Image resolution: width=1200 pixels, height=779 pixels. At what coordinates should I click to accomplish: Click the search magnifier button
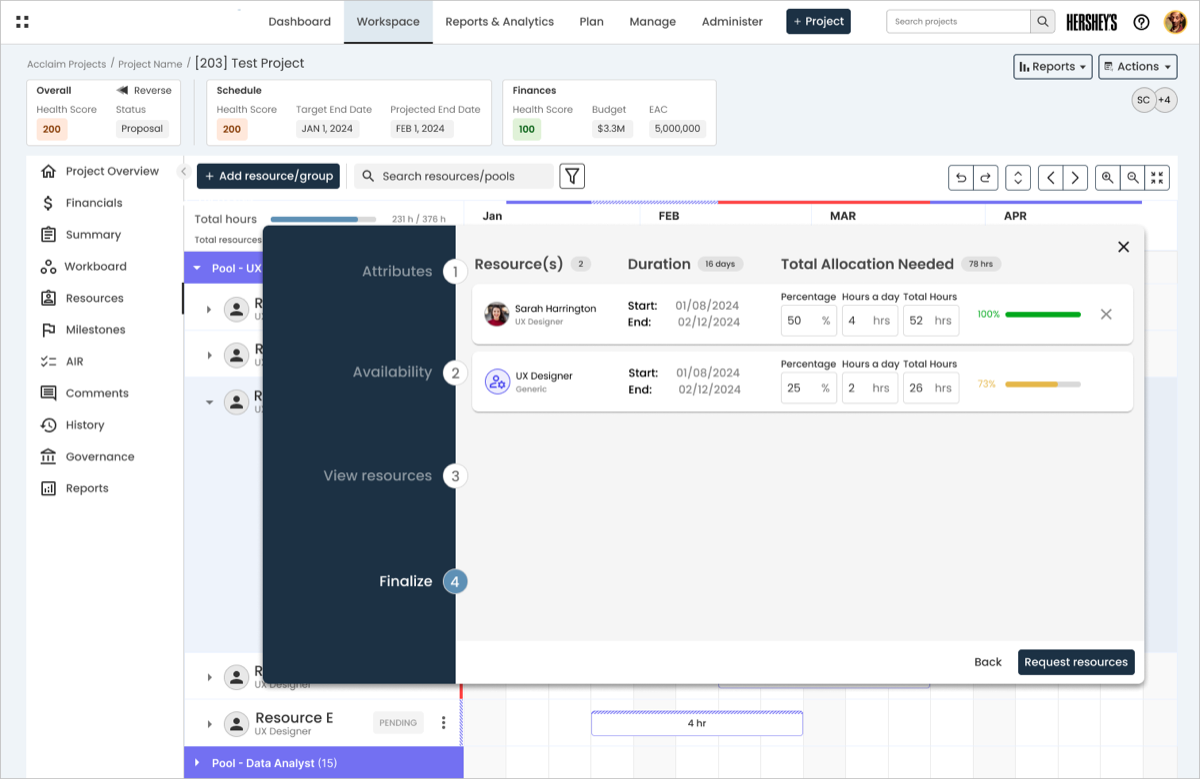(x=1043, y=21)
